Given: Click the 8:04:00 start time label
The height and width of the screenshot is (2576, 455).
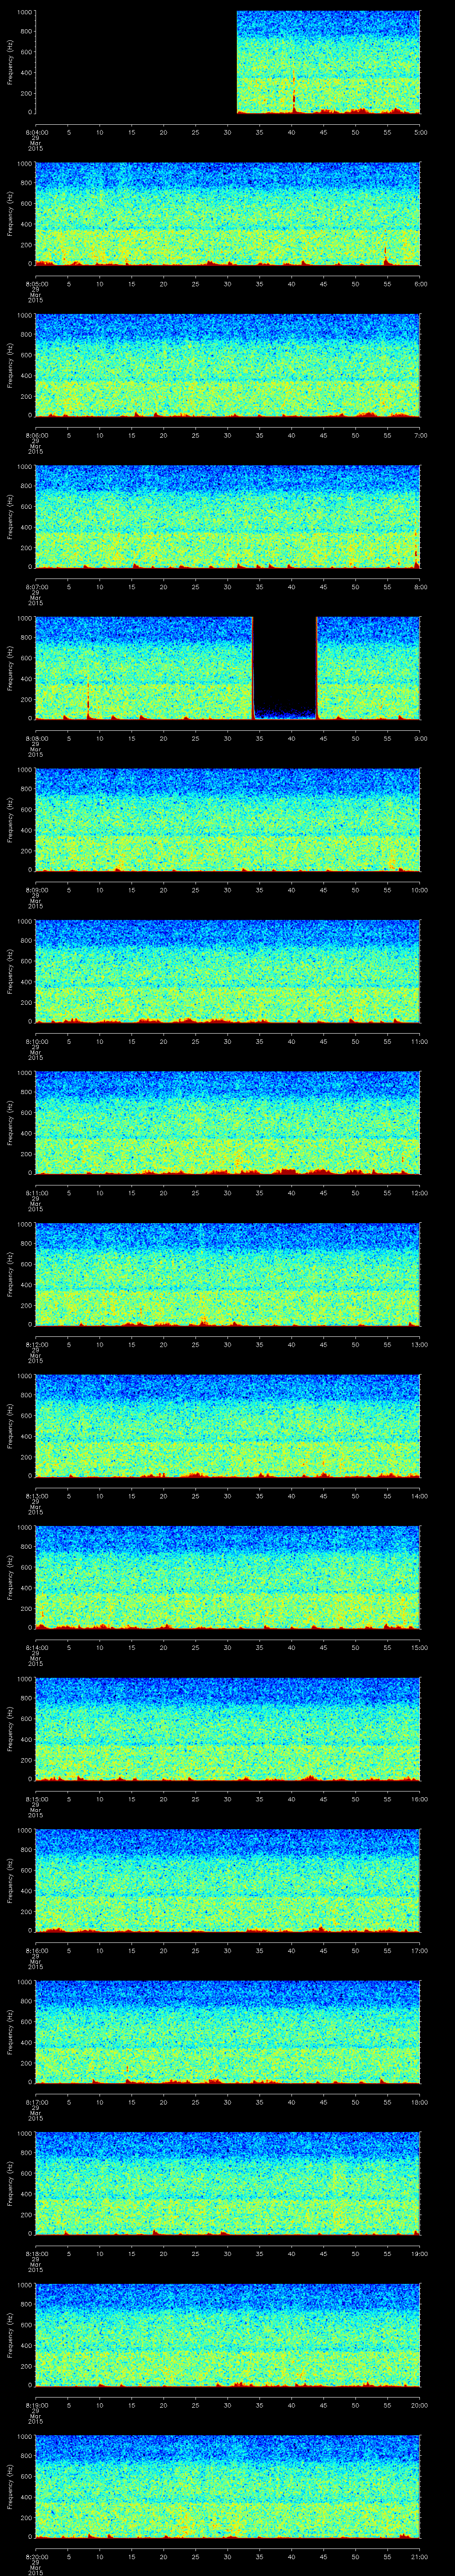Looking at the screenshot, I should click(35, 132).
